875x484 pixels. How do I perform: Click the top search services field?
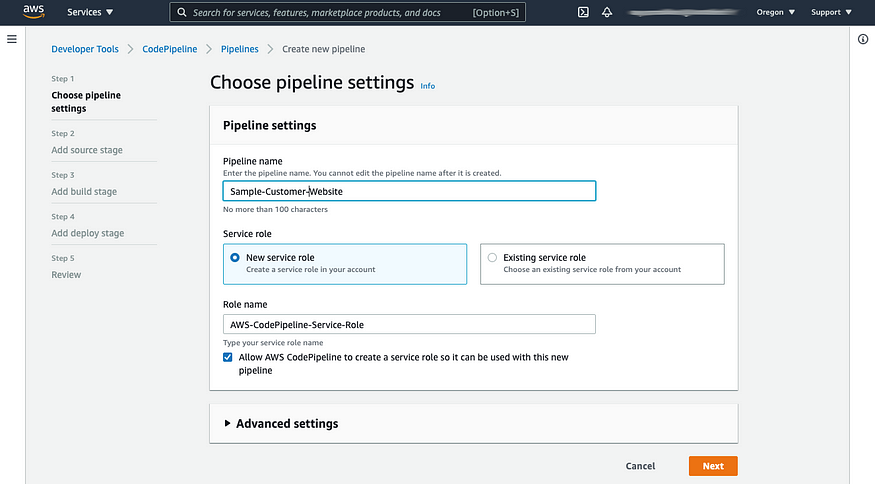347,12
